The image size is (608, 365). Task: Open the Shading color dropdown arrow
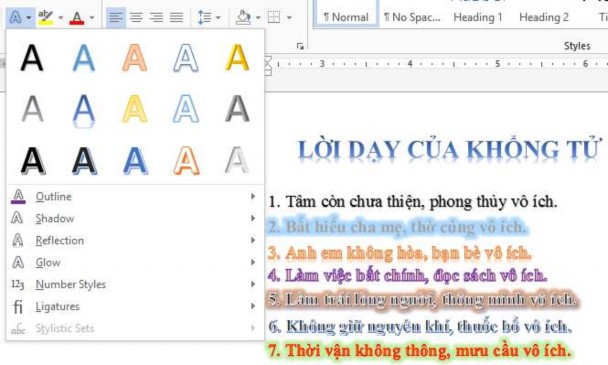tap(258, 18)
